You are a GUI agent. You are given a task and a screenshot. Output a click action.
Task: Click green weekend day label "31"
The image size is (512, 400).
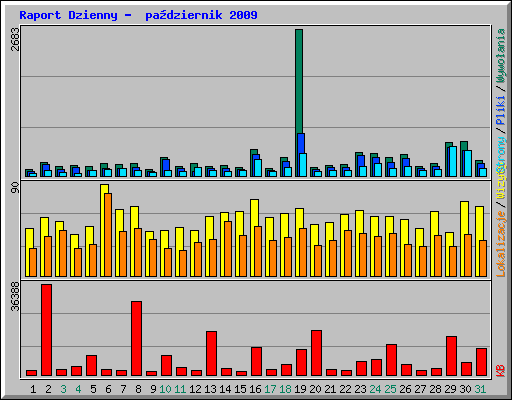click(x=480, y=389)
